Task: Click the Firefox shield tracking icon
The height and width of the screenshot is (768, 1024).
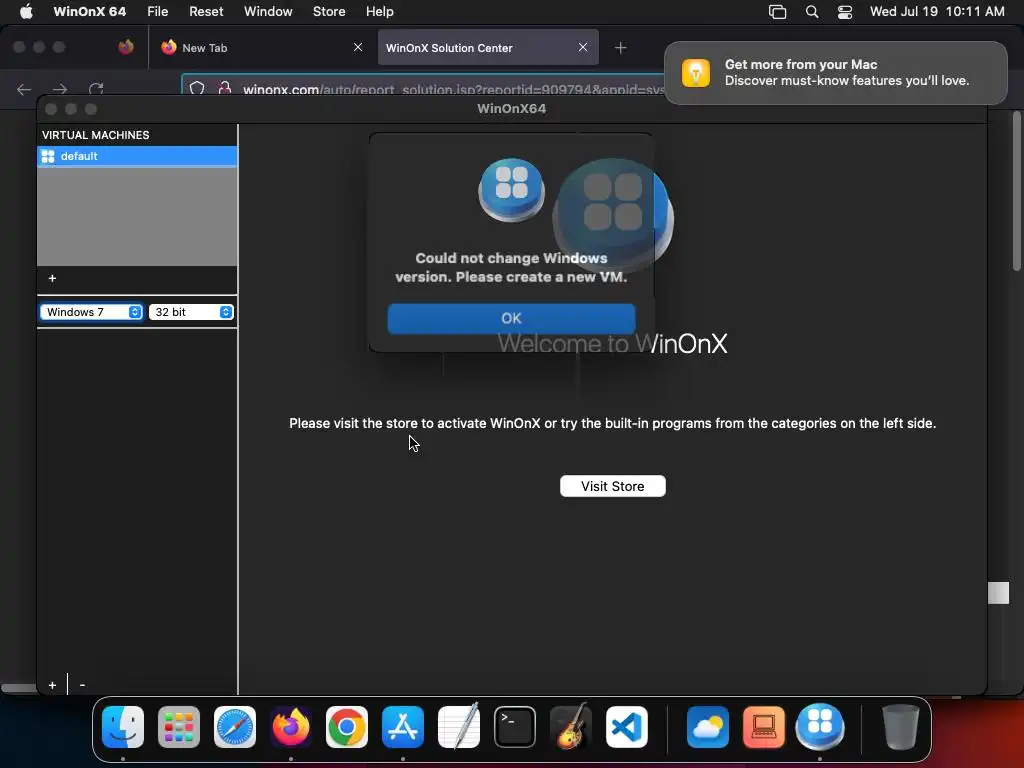Action: 197,88
